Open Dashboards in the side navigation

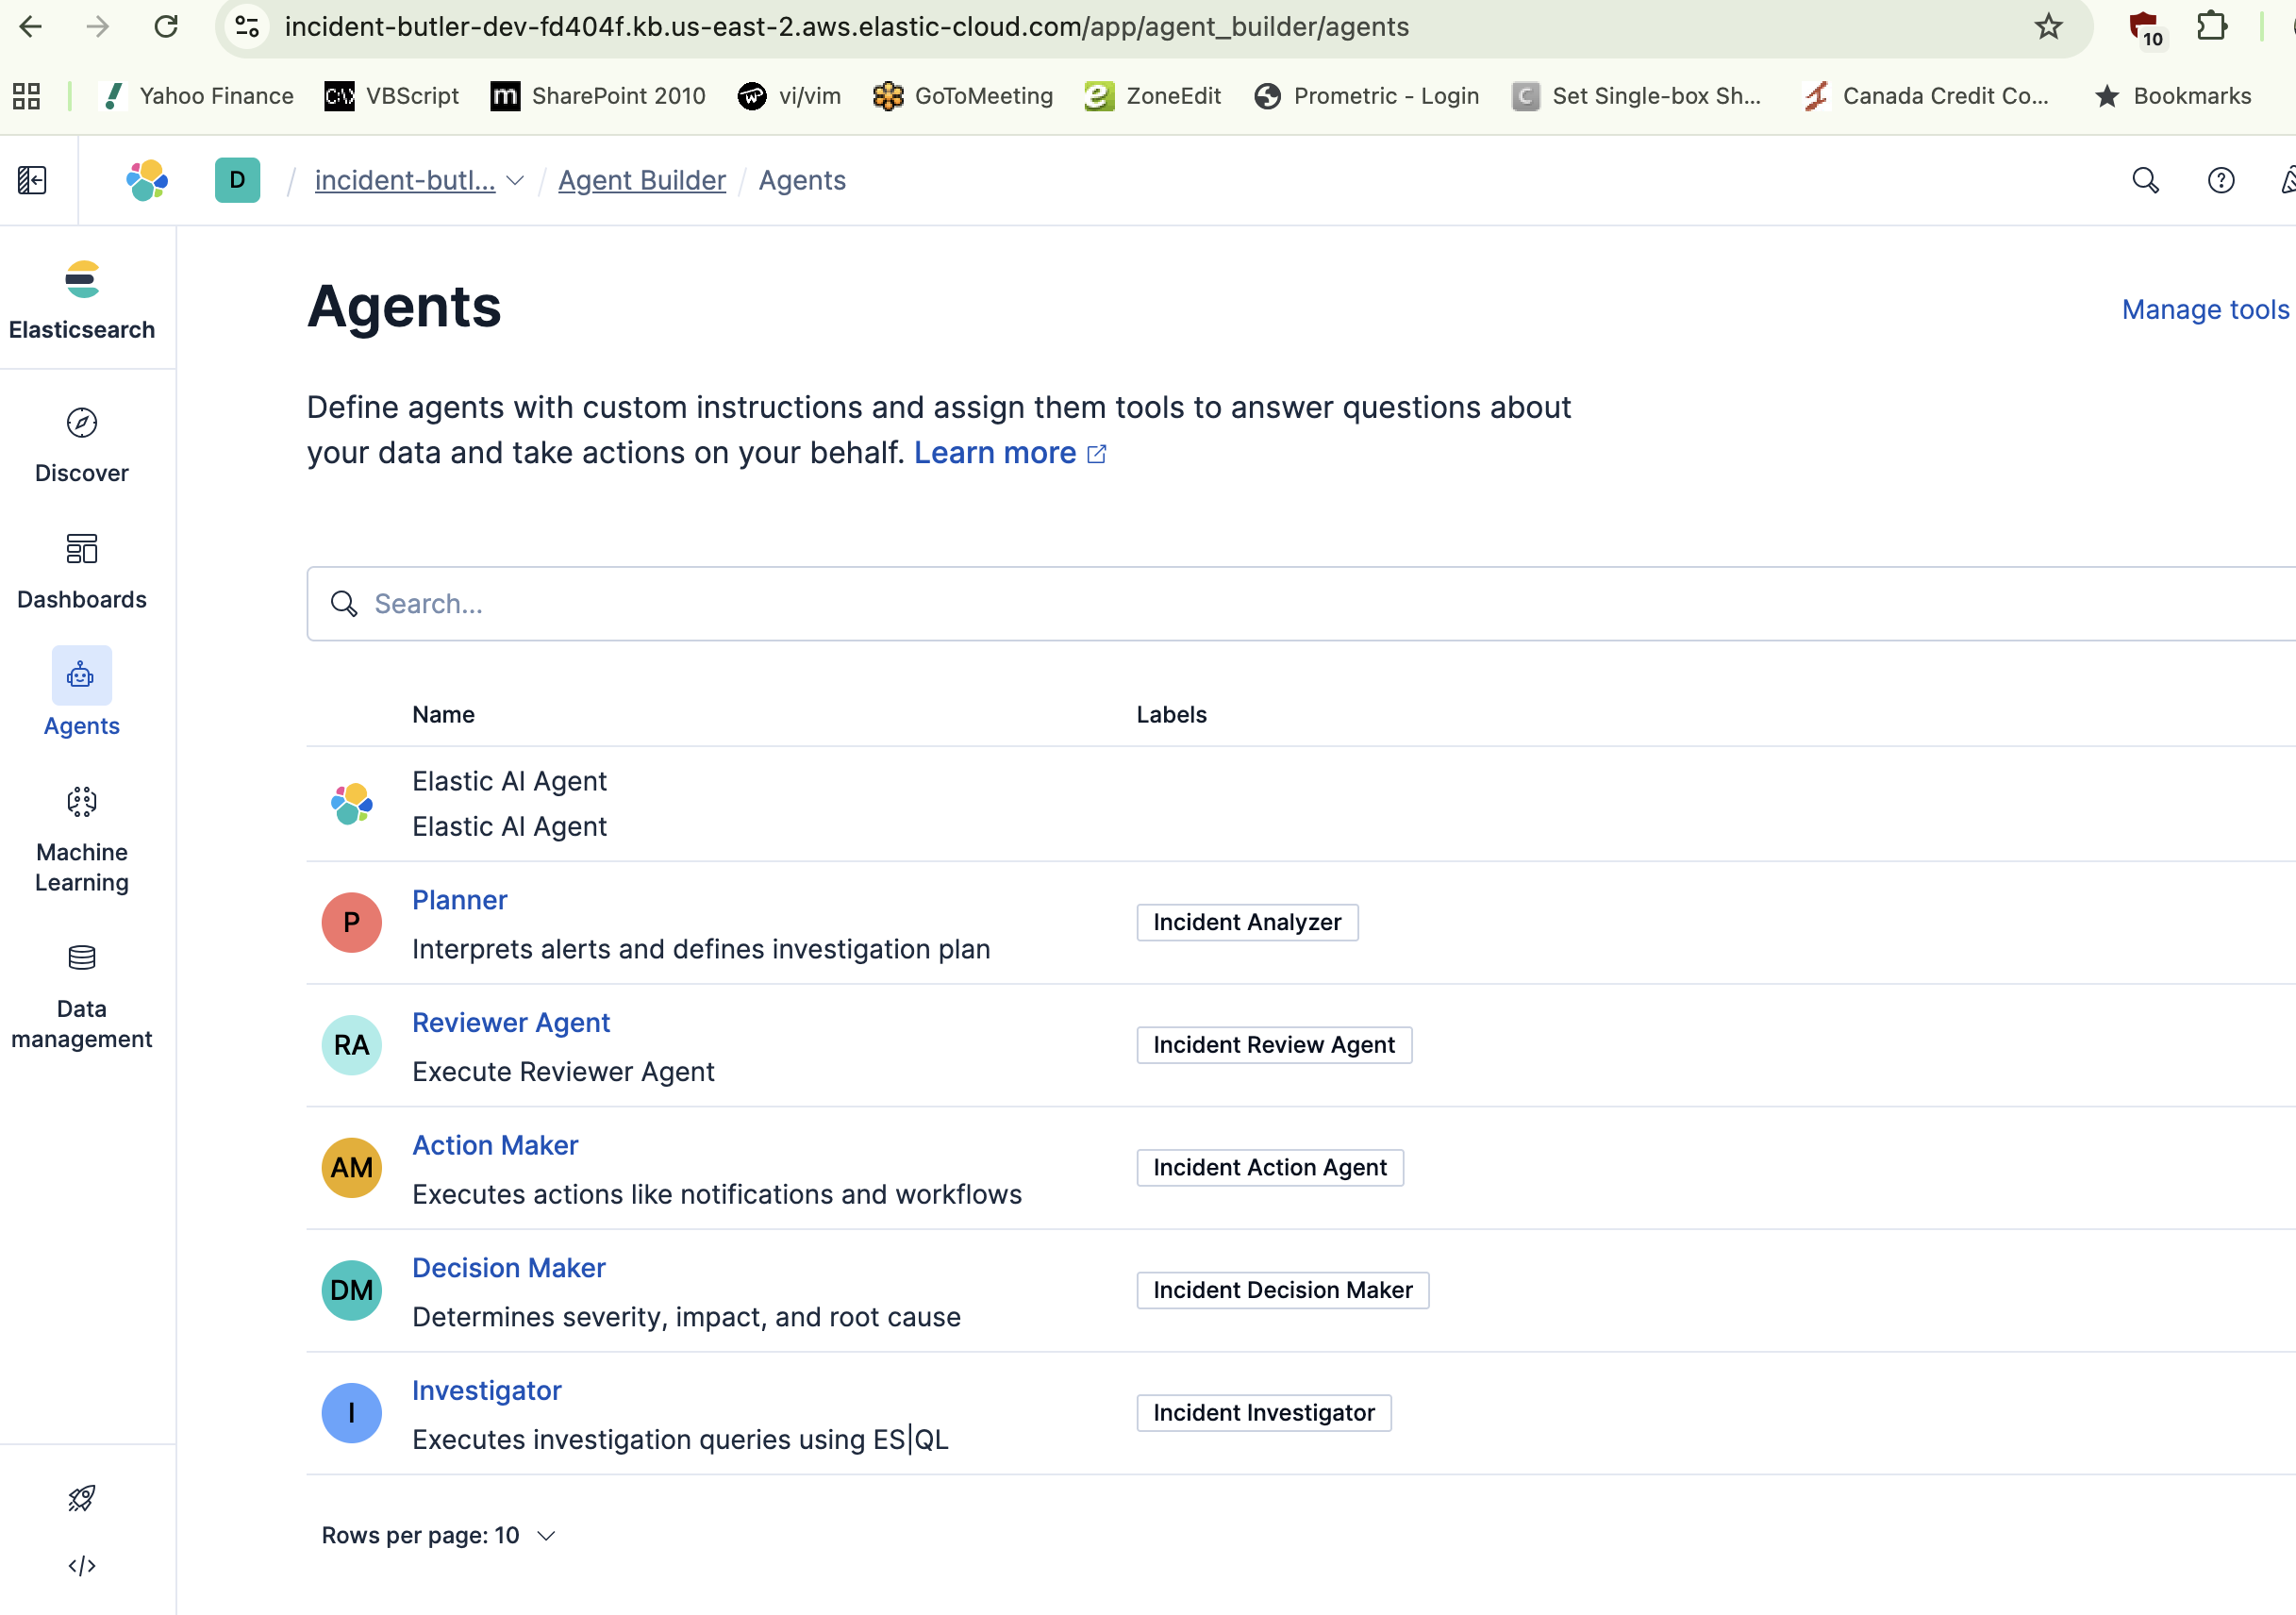pyautogui.click(x=81, y=570)
